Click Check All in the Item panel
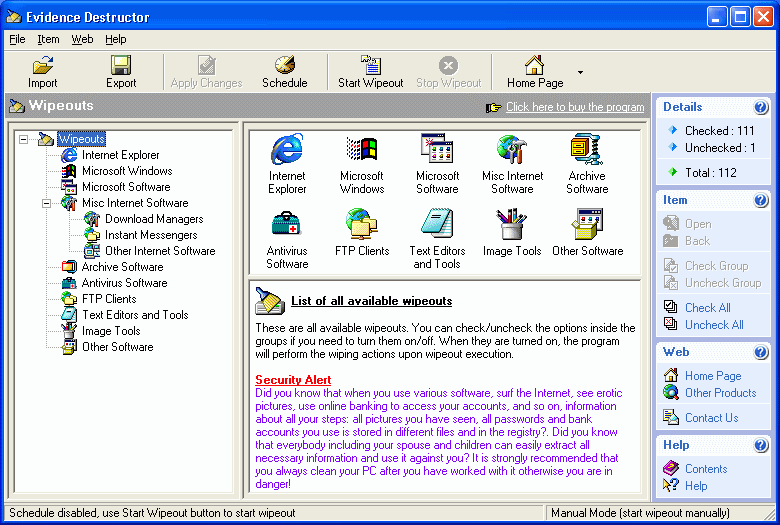Screen dimensions: 780x525 pyautogui.click(x=708, y=308)
